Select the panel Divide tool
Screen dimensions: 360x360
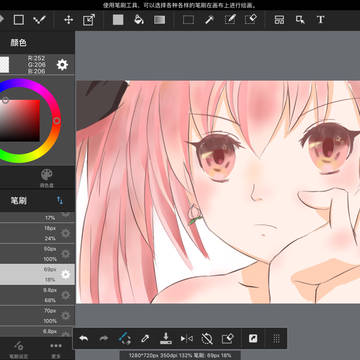(x=279, y=20)
